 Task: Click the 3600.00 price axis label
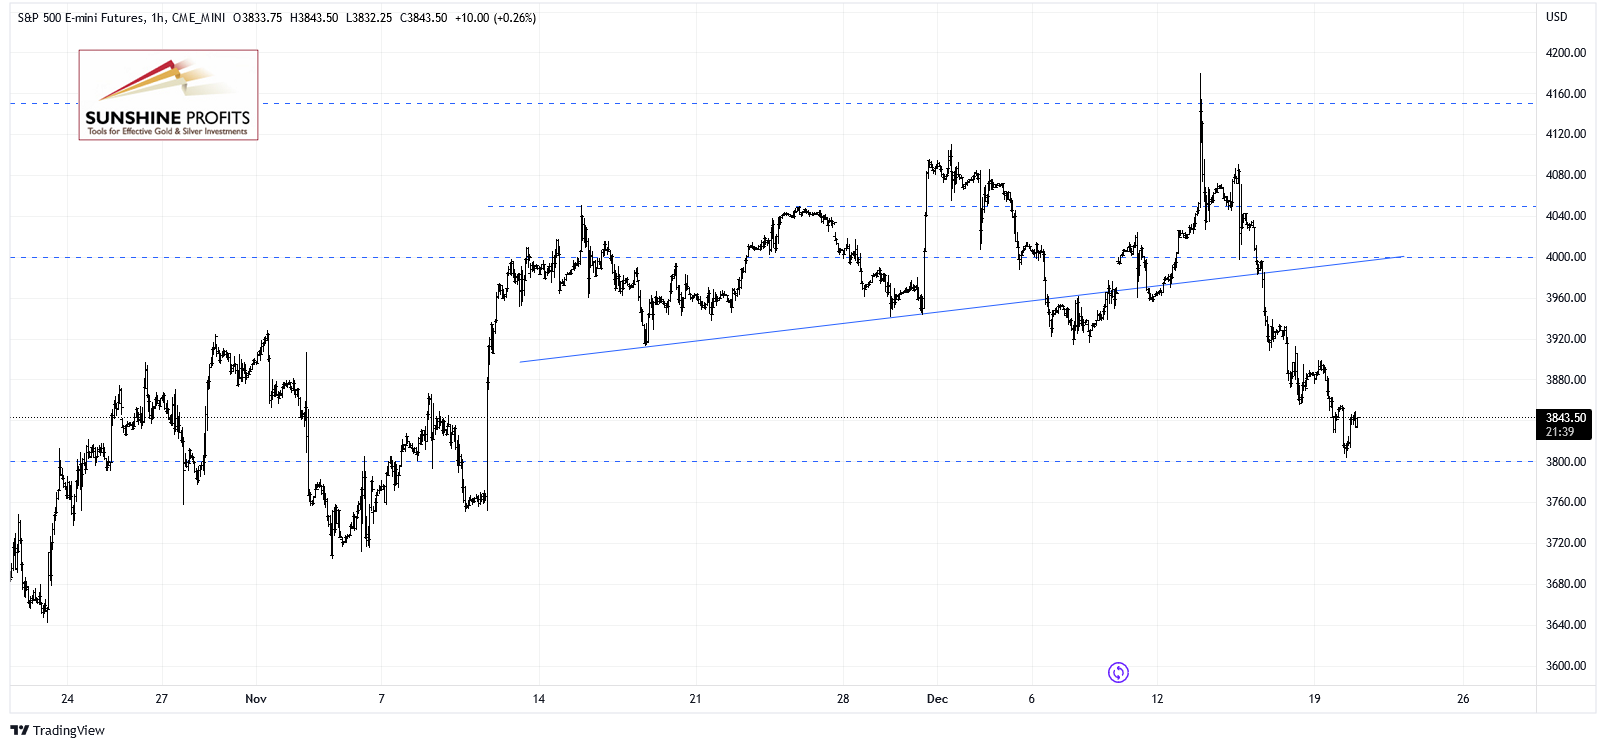click(1566, 666)
